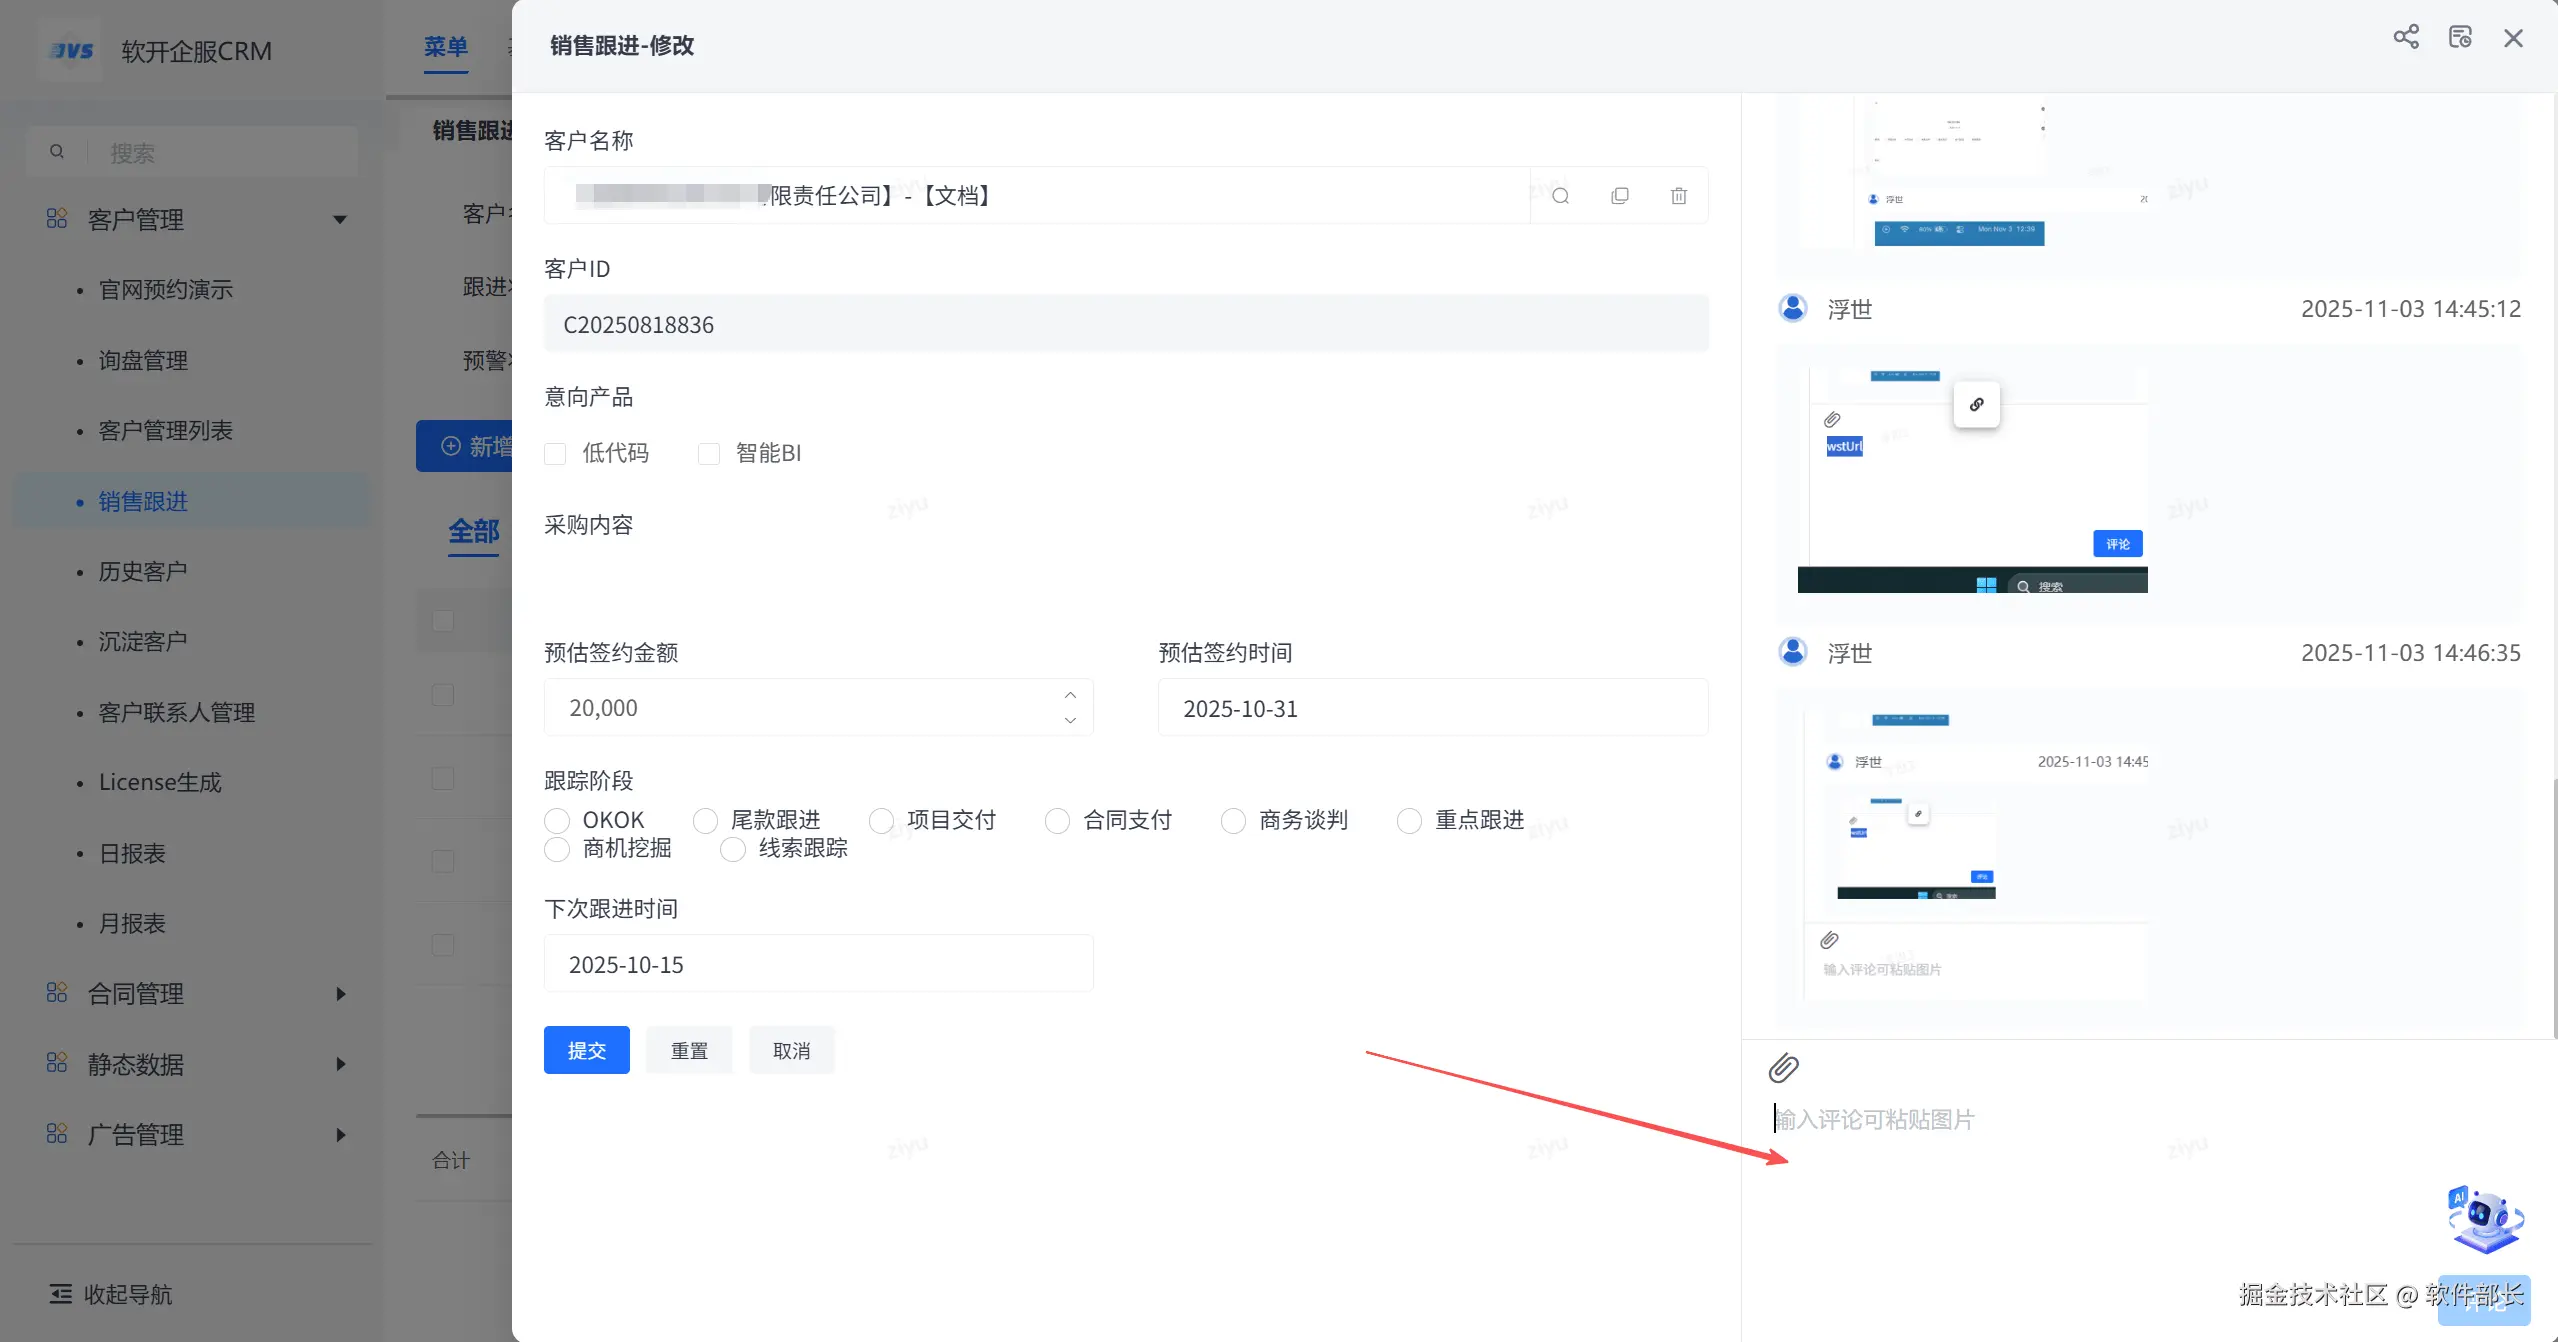Click the share icon in dialog header
The height and width of the screenshot is (1342, 2558).
[2405, 38]
